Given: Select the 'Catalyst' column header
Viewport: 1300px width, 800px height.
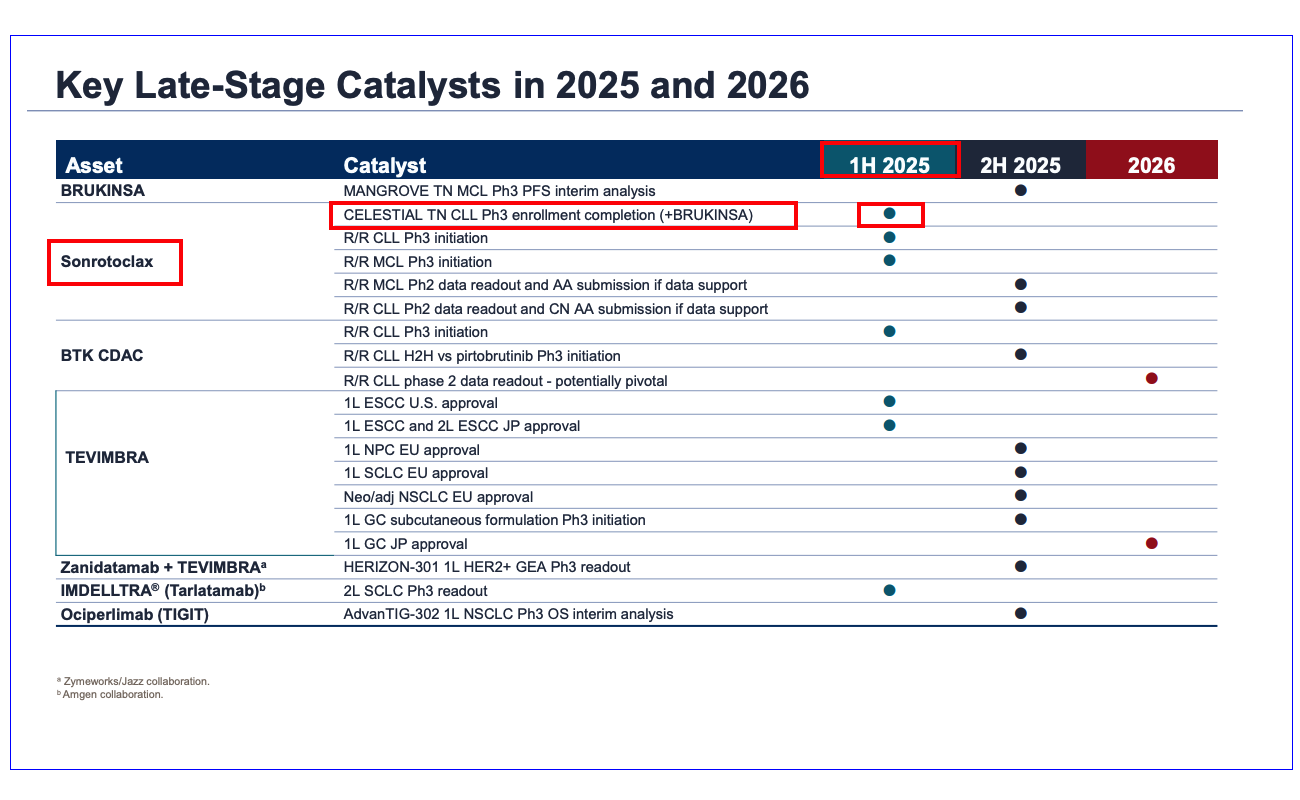Looking at the screenshot, I should pos(385,166).
